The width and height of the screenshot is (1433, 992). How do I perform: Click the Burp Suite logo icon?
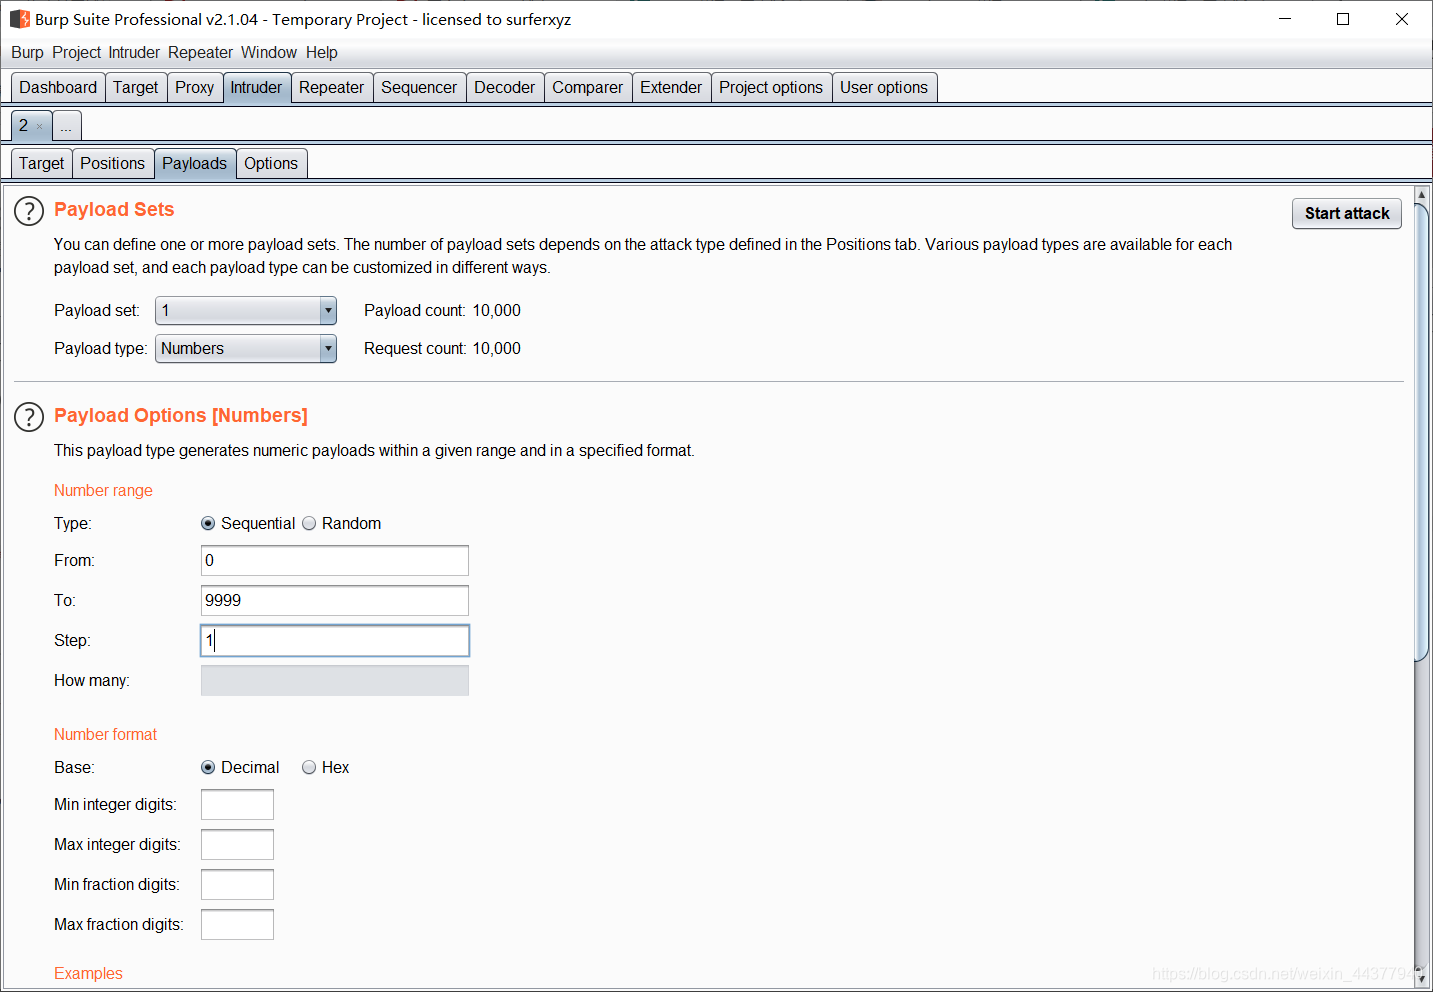pos(20,19)
